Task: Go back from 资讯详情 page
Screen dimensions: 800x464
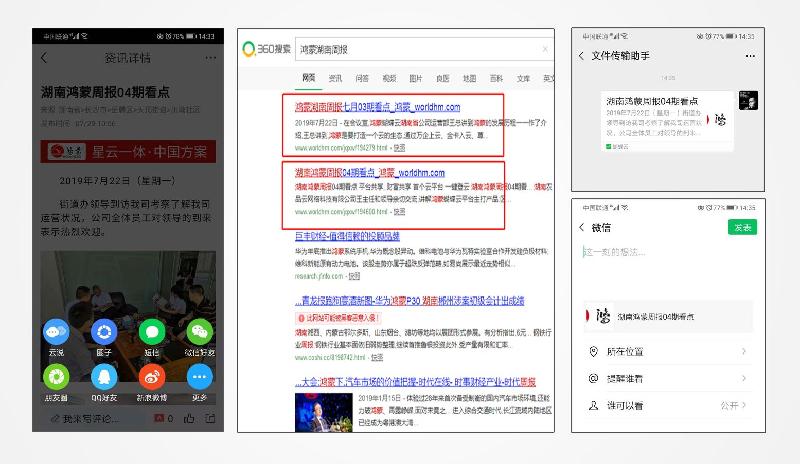Action: pyautogui.click(x=44, y=57)
